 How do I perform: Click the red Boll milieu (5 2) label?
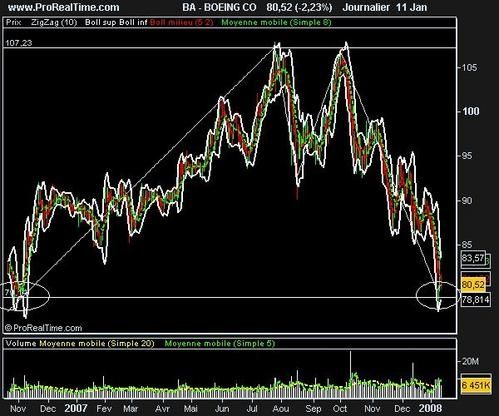point(181,22)
